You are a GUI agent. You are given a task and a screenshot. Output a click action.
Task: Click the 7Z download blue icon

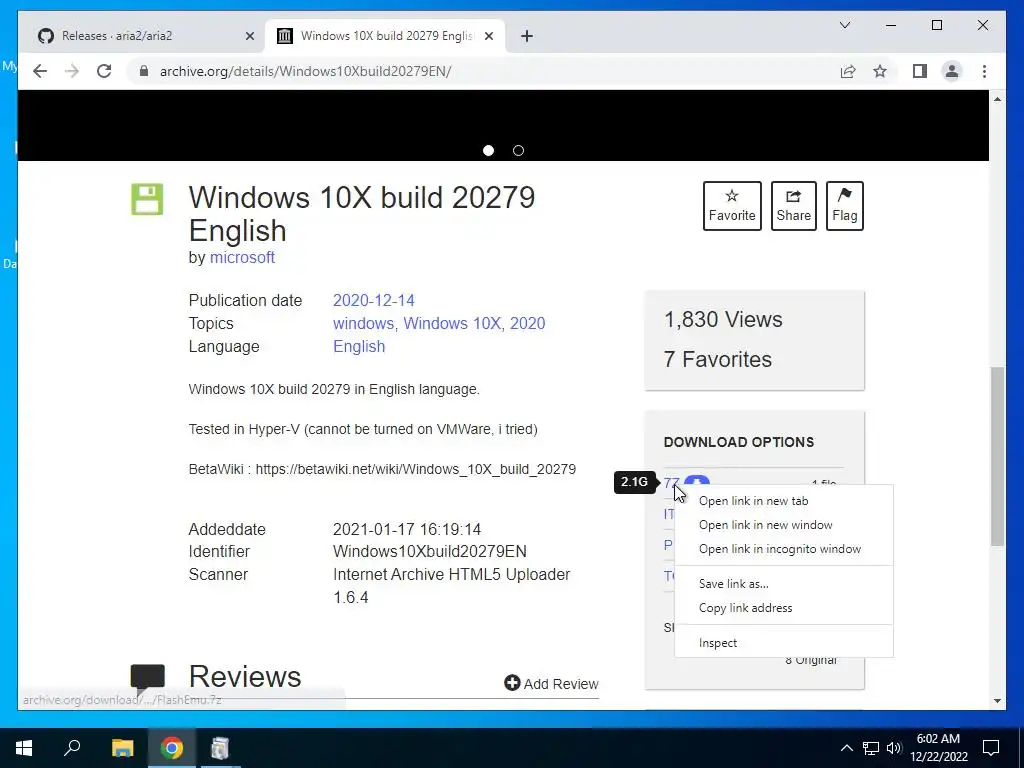697,481
